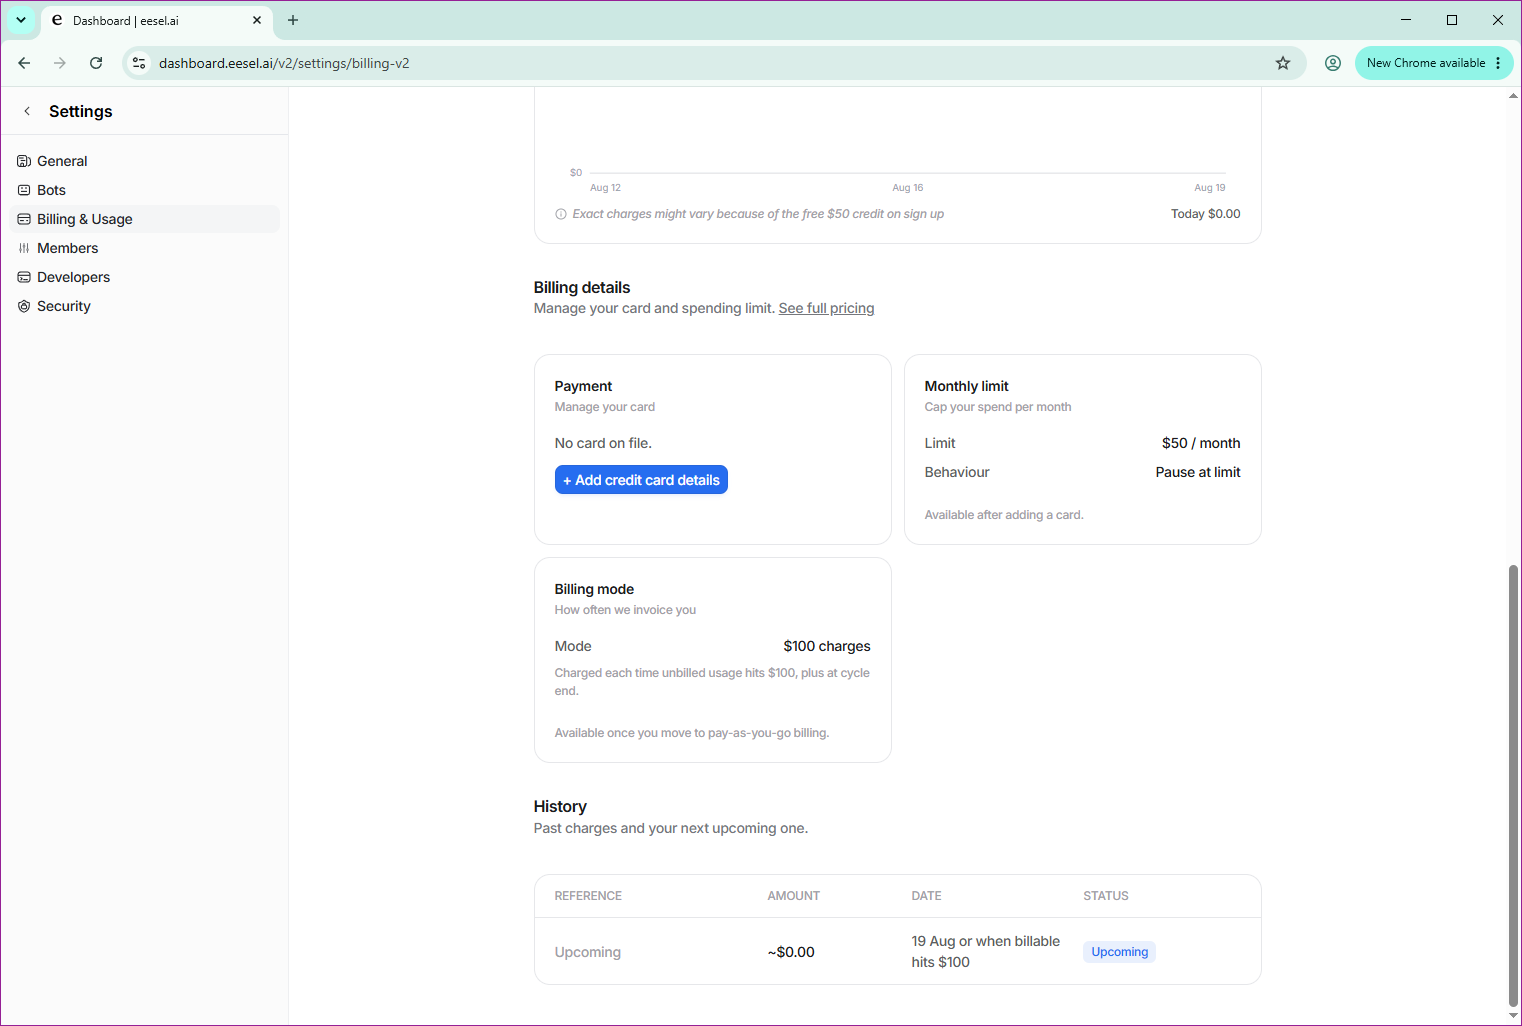Follow the See full pricing link
The height and width of the screenshot is (1026, 1522).
click(x=826, y=308)
